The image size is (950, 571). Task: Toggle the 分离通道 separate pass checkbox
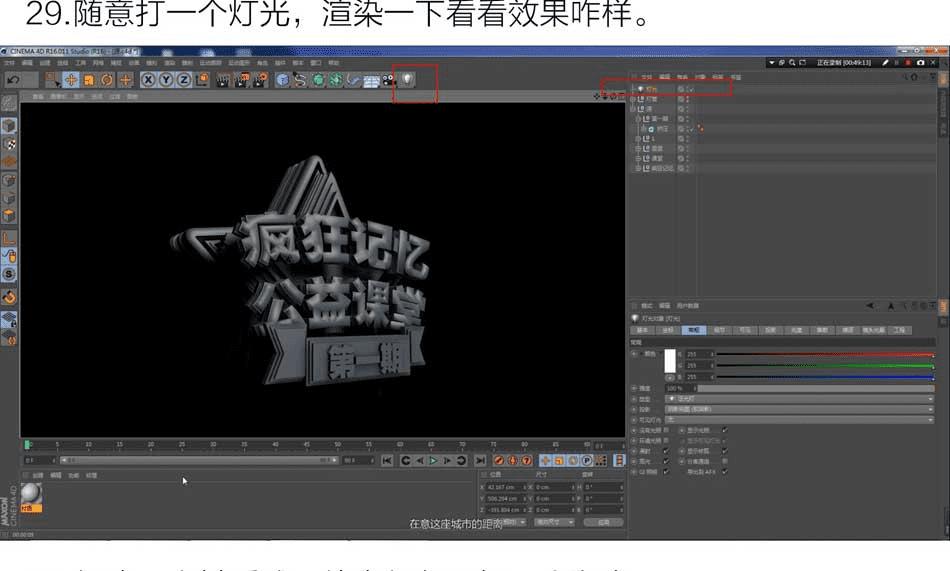click(x=725, y=461)
